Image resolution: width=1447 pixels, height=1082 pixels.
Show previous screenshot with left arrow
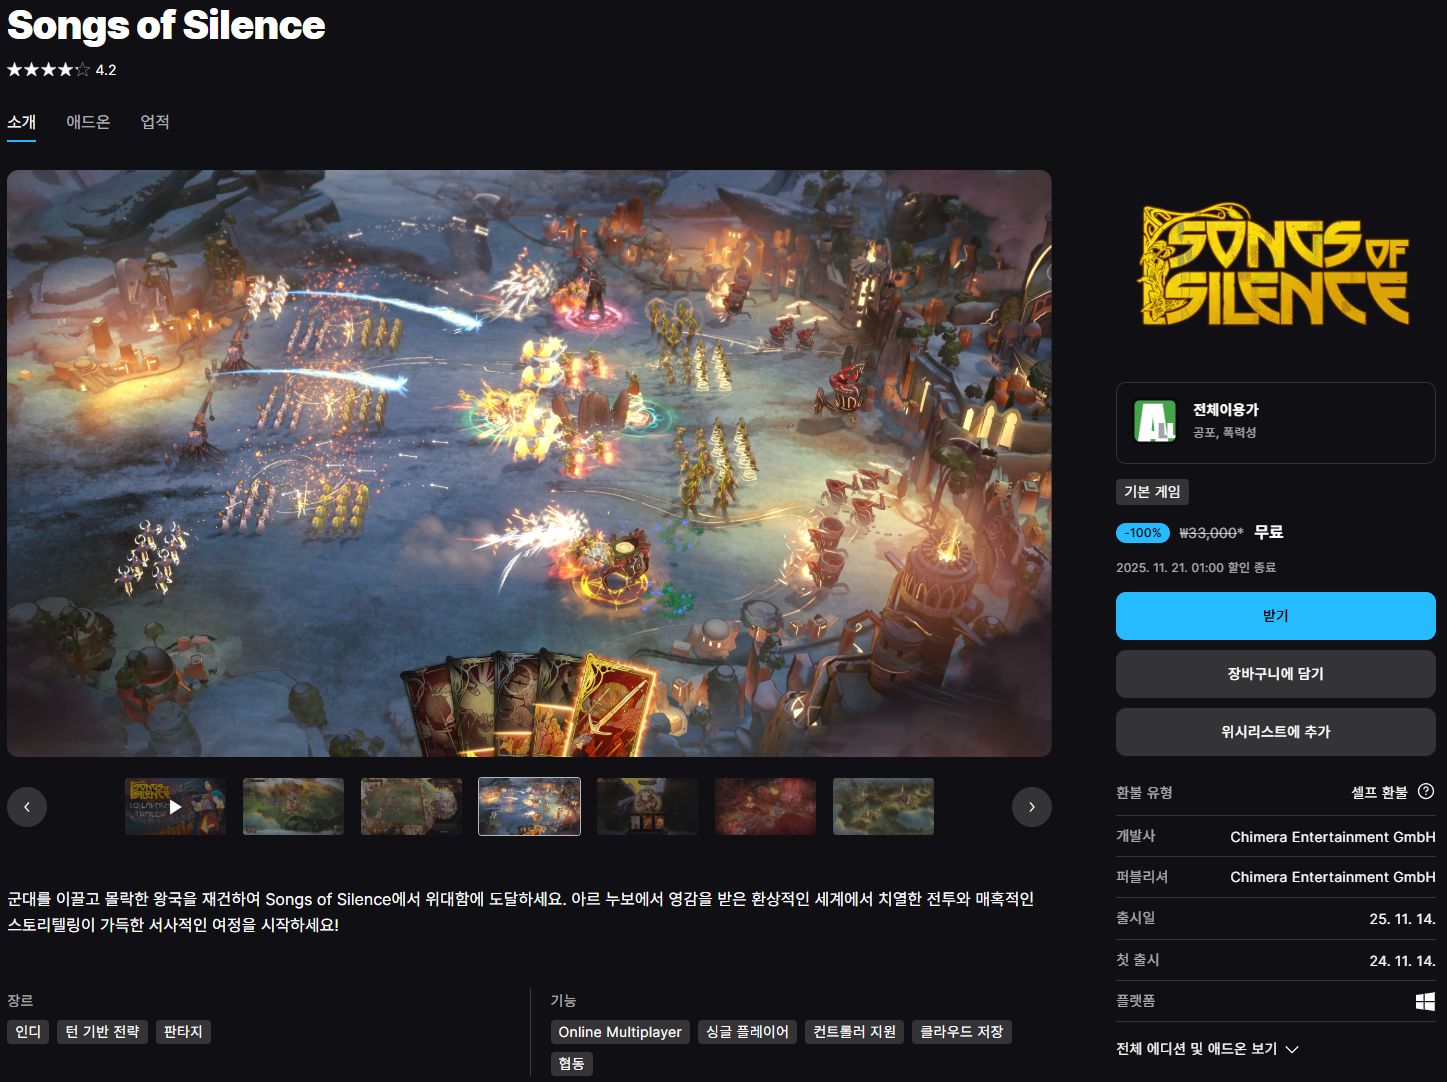(27, 807)
